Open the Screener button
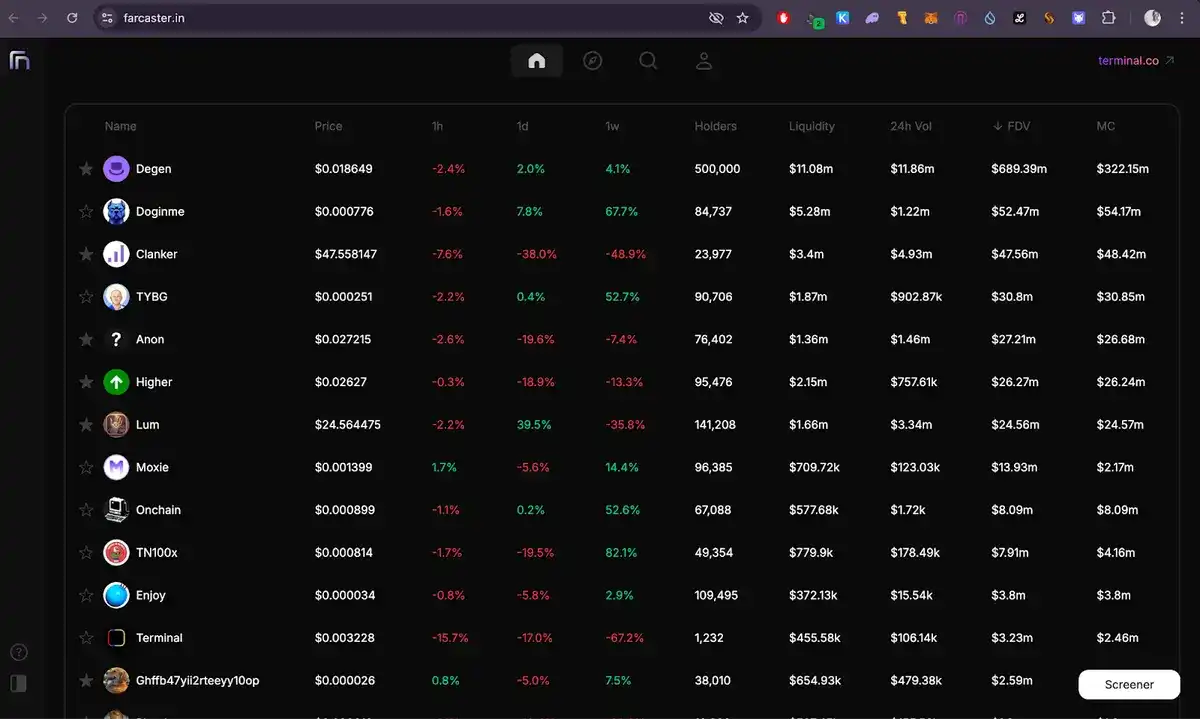Viewport: 1200px width, 719px height. (x=1129, y=685)
